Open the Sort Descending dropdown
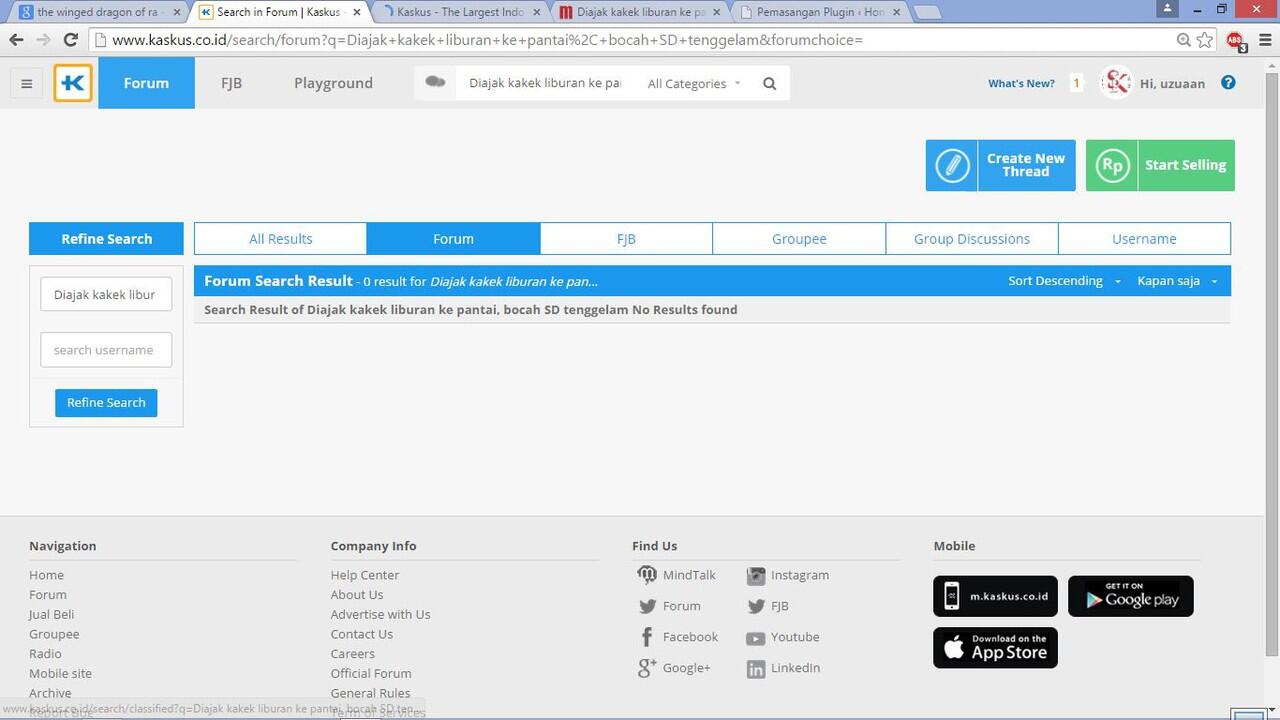The height and width of the screenshot is (720, 1280). point(1064,281)
